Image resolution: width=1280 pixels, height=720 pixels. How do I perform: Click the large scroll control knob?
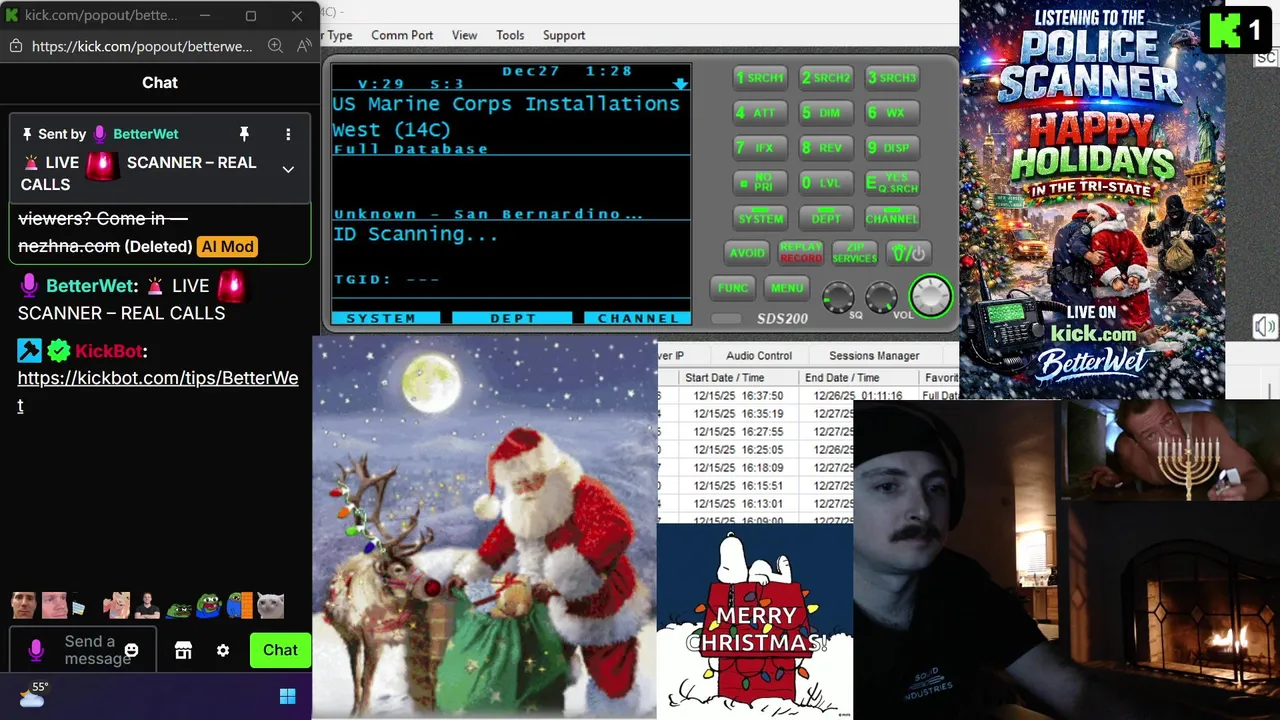coord(930,296)
